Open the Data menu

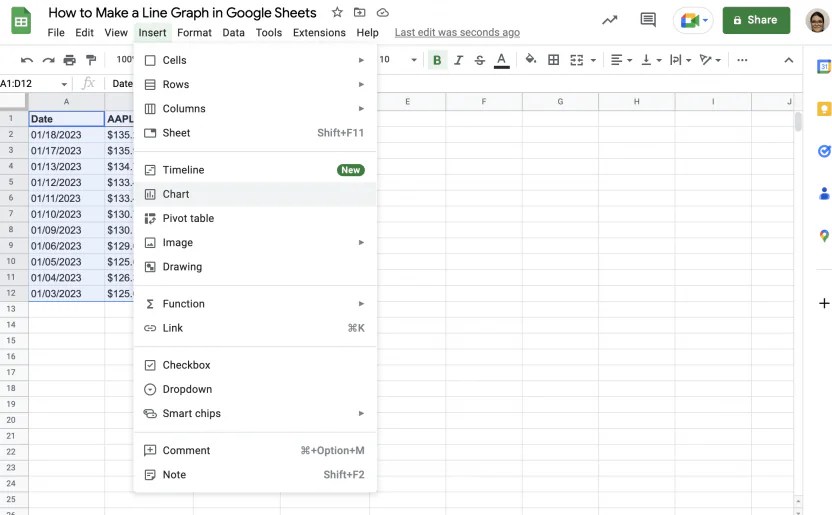click(x=233, y=33)
